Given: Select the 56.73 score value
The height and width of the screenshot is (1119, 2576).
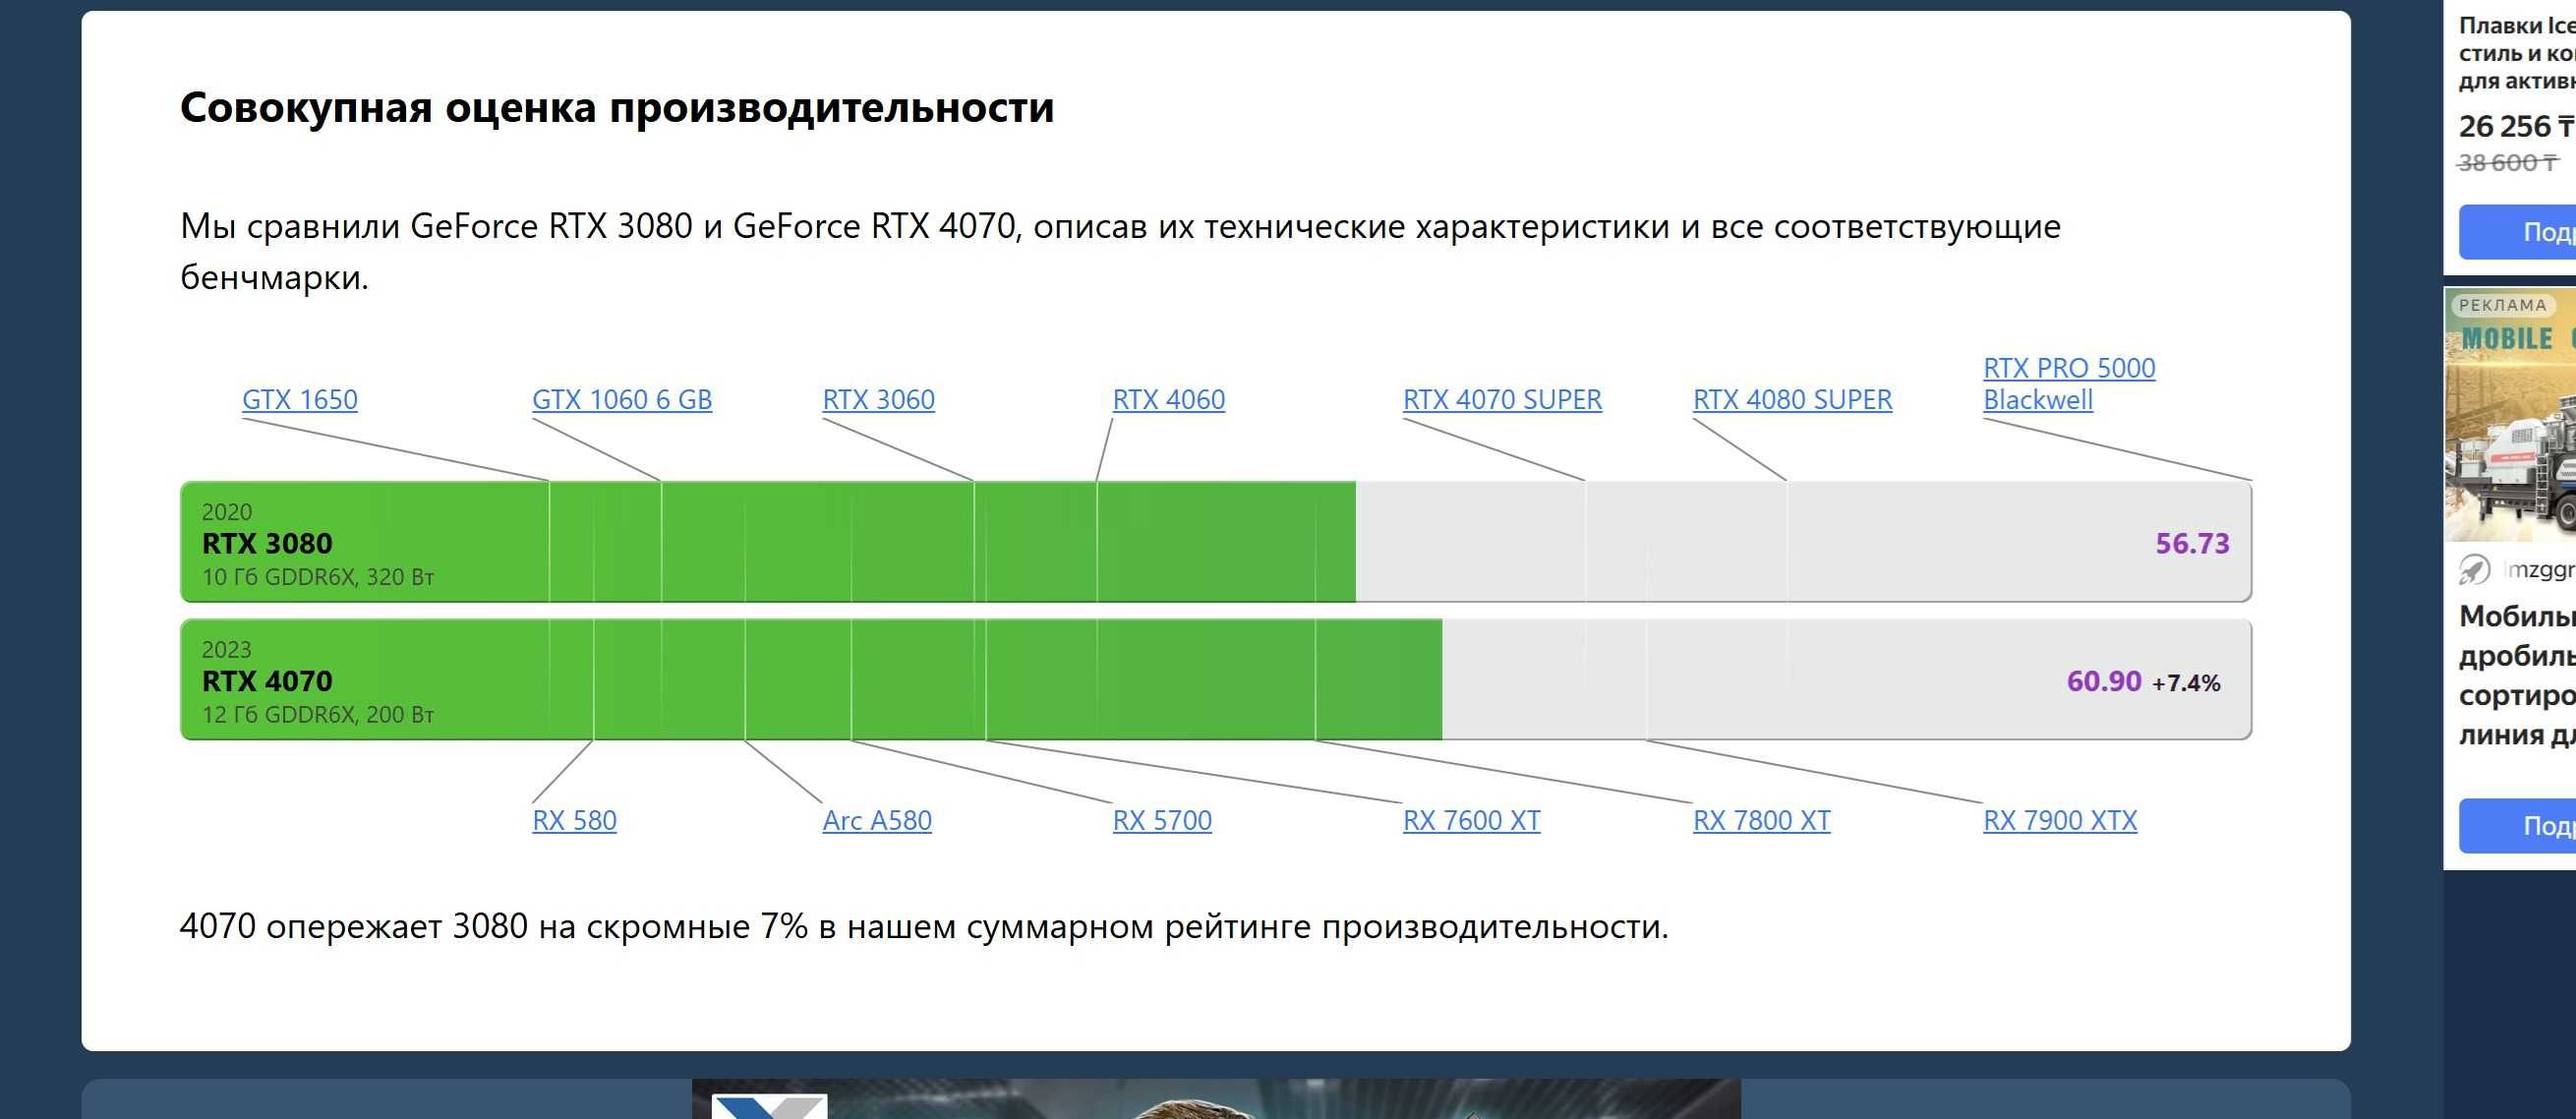Looking at the screenshot, I should click(x=2192, y=543).
